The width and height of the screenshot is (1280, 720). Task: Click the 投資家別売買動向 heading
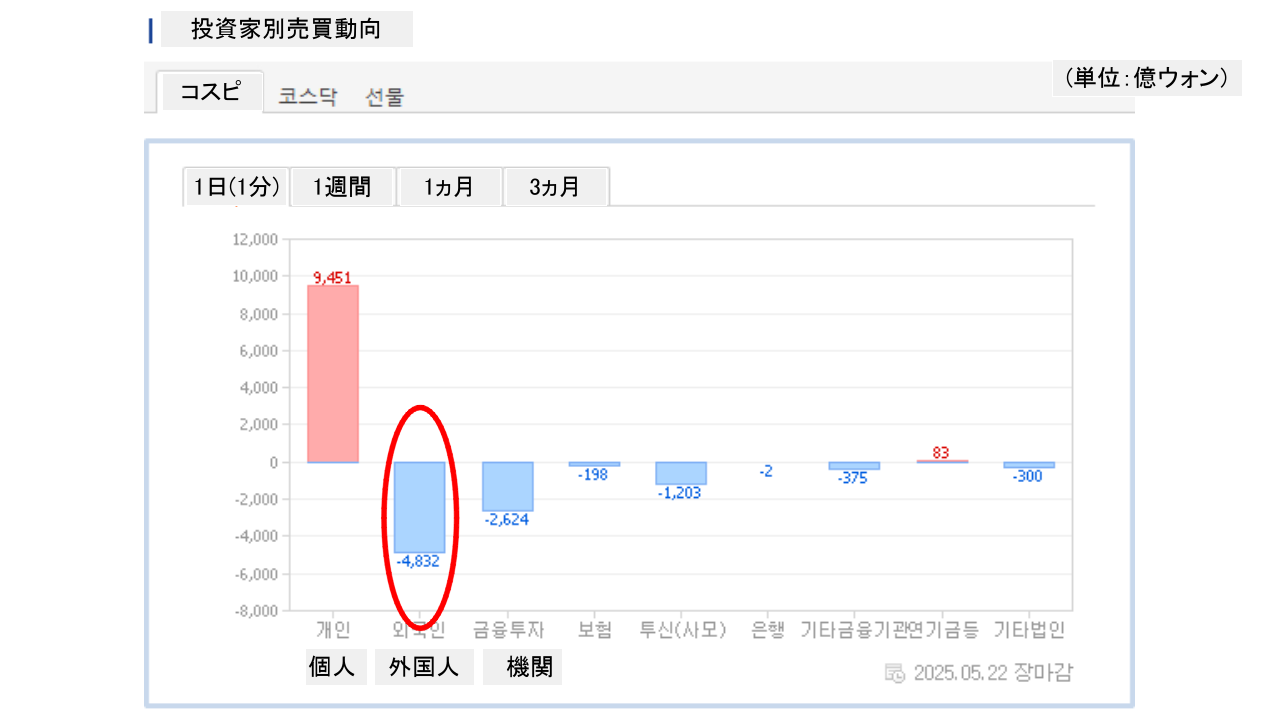pos(286,29)
